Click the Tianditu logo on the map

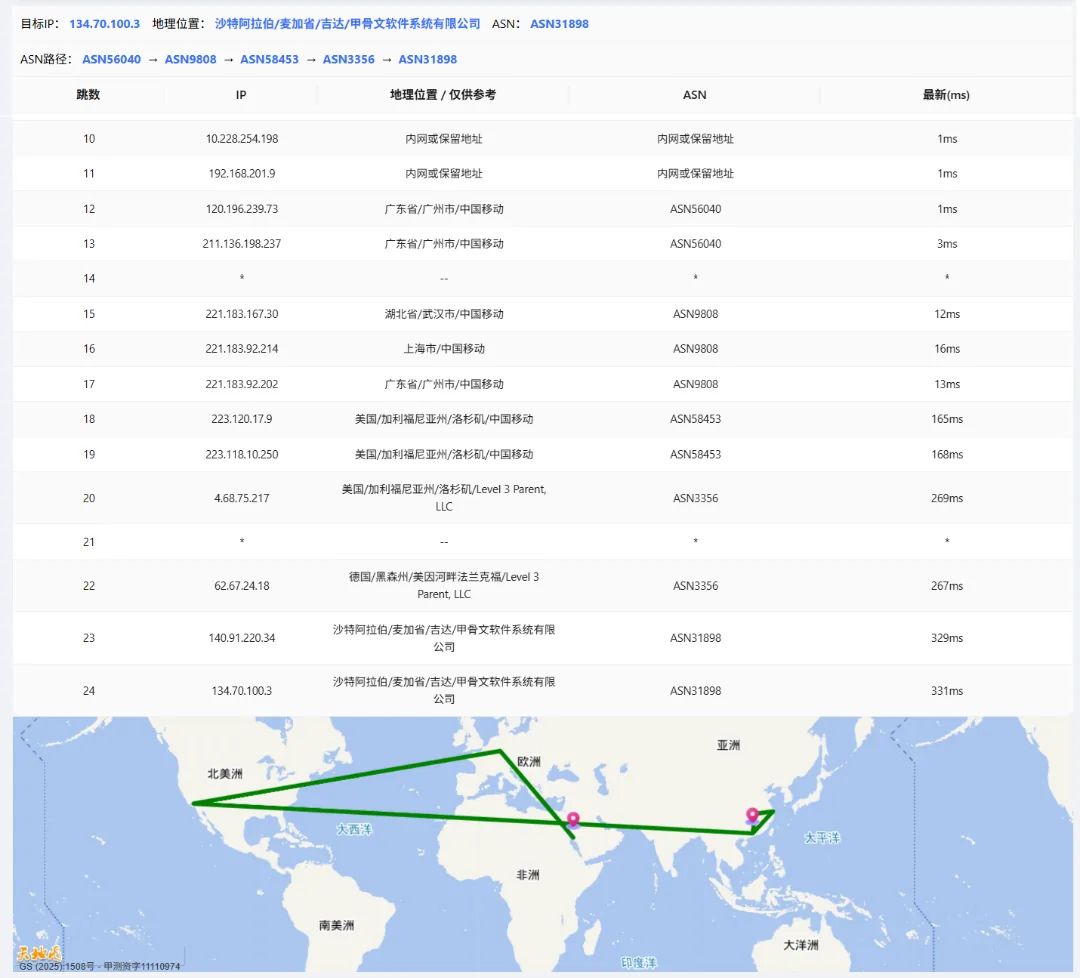[x=39, y=953]
